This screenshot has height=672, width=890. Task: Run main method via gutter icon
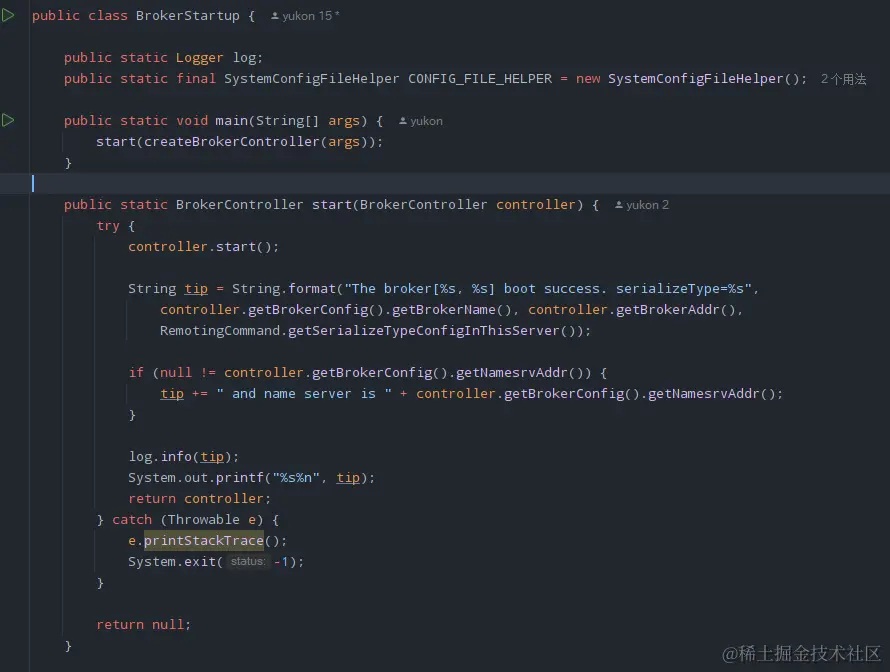(x=8, y=120)
